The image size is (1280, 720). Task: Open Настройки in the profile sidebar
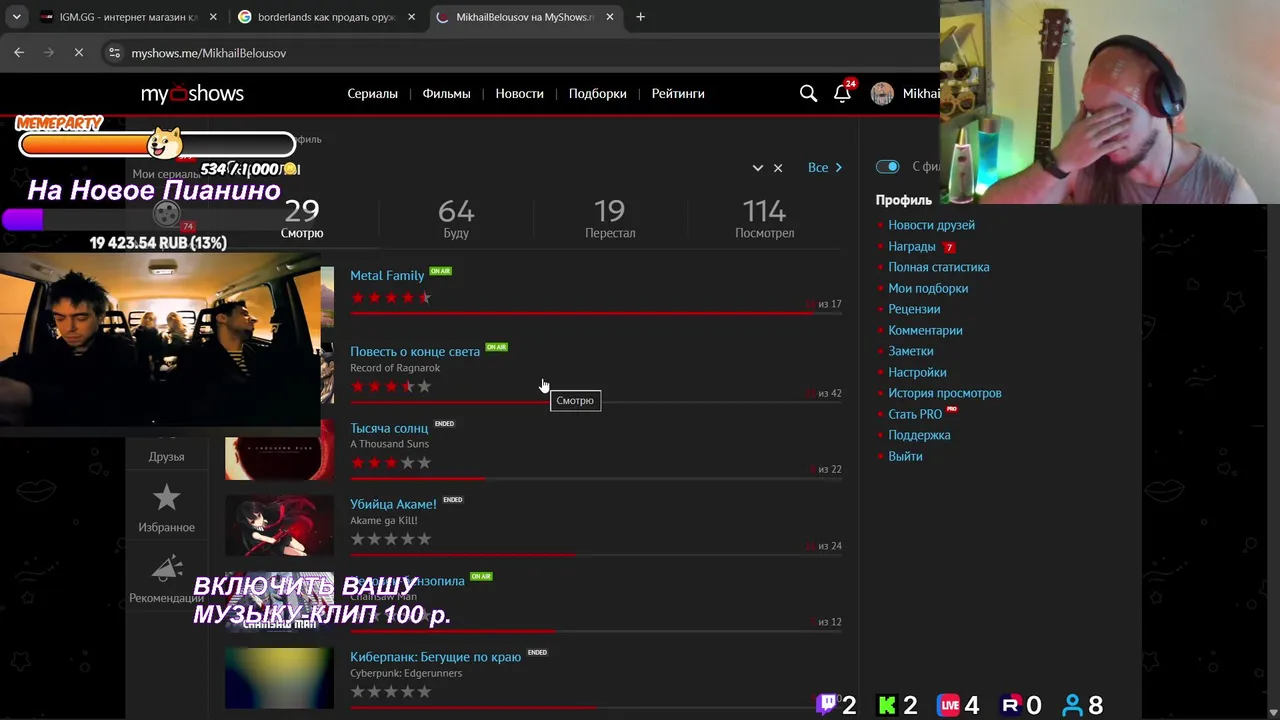(x=917, y=372)
